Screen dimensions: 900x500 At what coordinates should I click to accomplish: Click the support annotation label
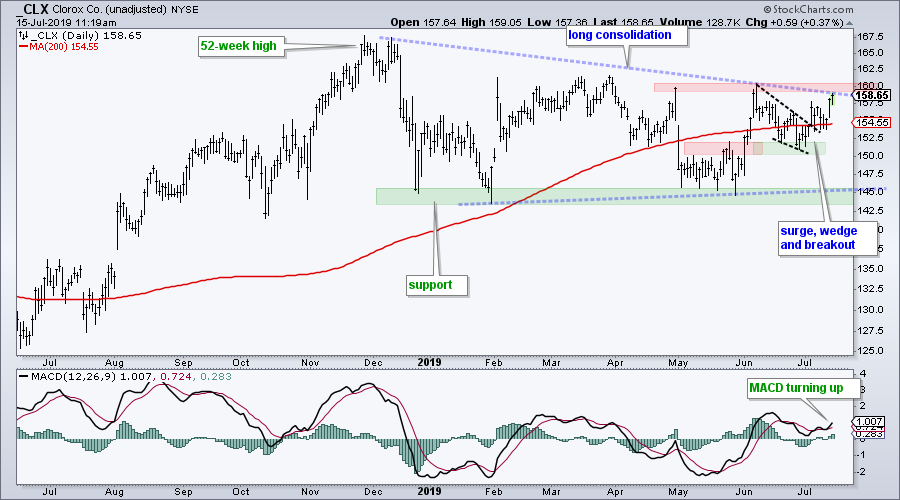coord(437,285)
